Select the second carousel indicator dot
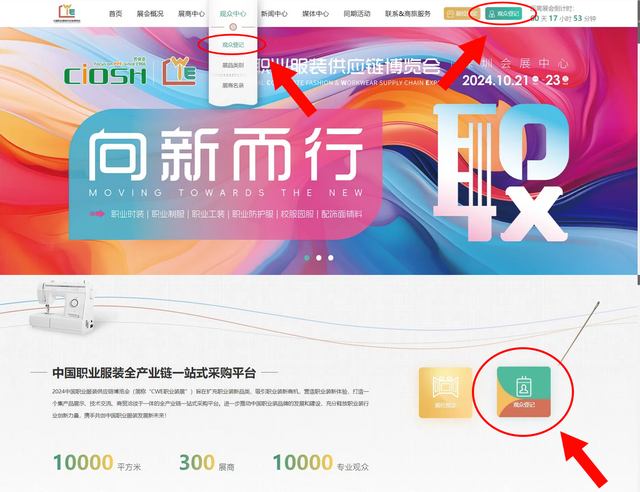The height and width of the screenshot is (492, 640). pyautogui.click(x=318, y=257)
